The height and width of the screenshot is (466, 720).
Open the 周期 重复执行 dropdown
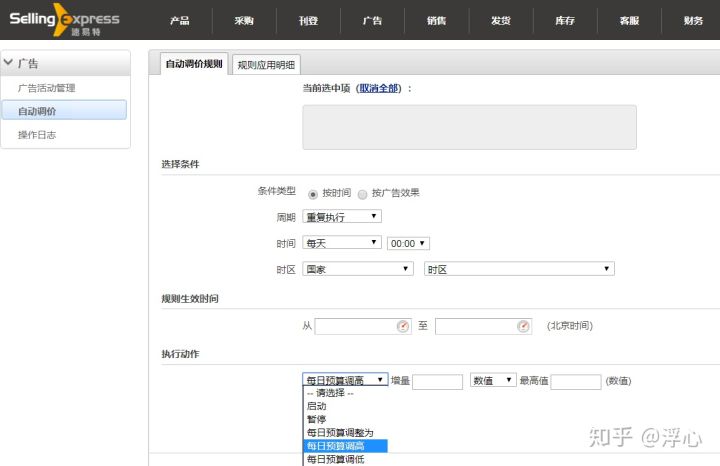click(342, 216)
